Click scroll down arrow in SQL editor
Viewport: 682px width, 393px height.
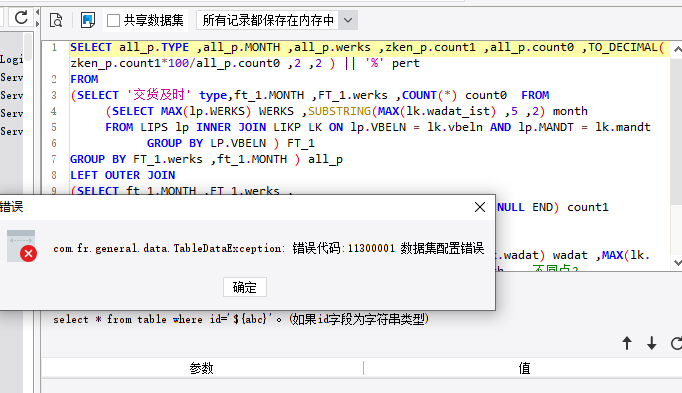click(x=677, y=263)
